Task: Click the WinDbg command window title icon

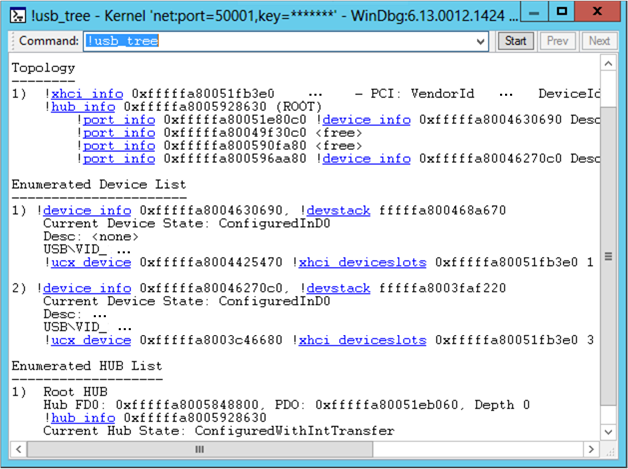Action: tap(18, 15)
